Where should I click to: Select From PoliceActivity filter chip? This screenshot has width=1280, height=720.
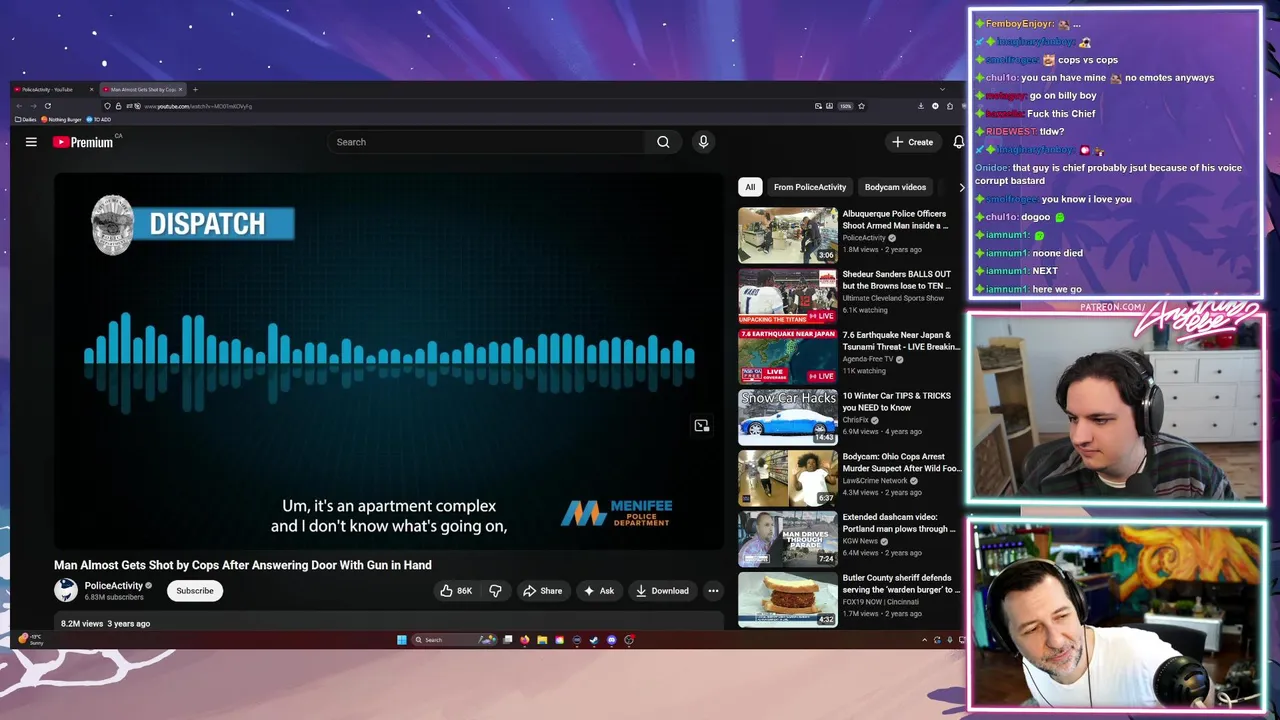810,187
